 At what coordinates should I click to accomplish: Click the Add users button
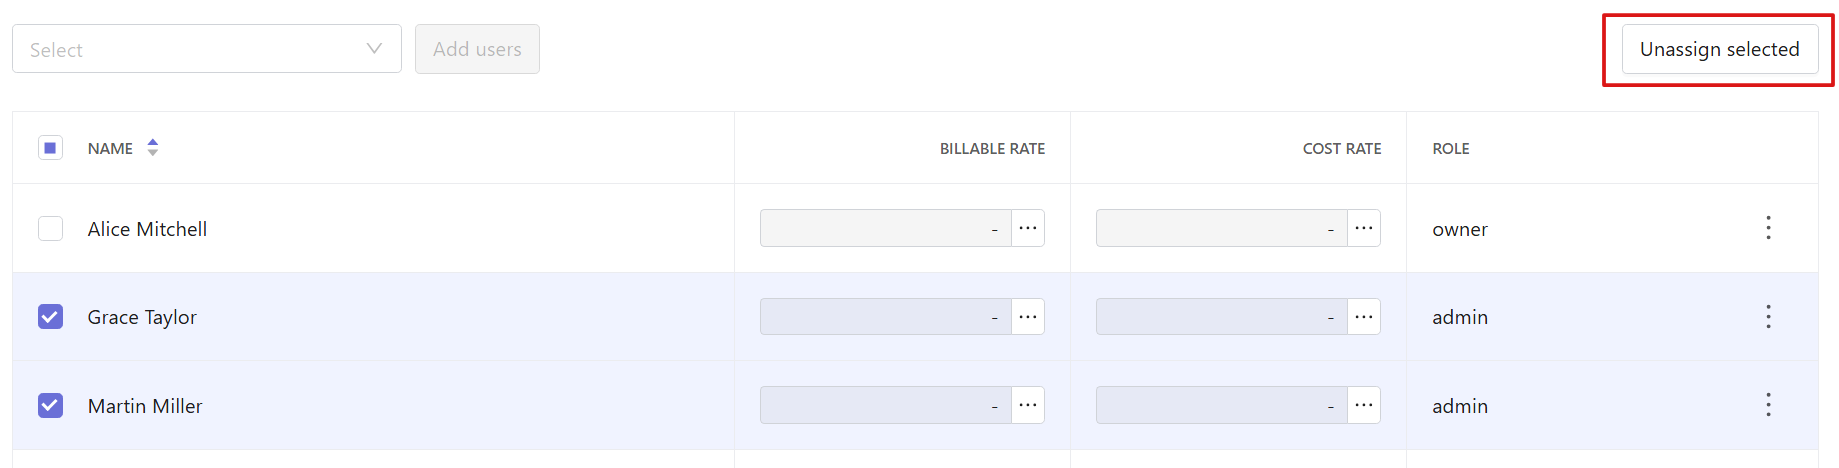[x=477, y=49]
